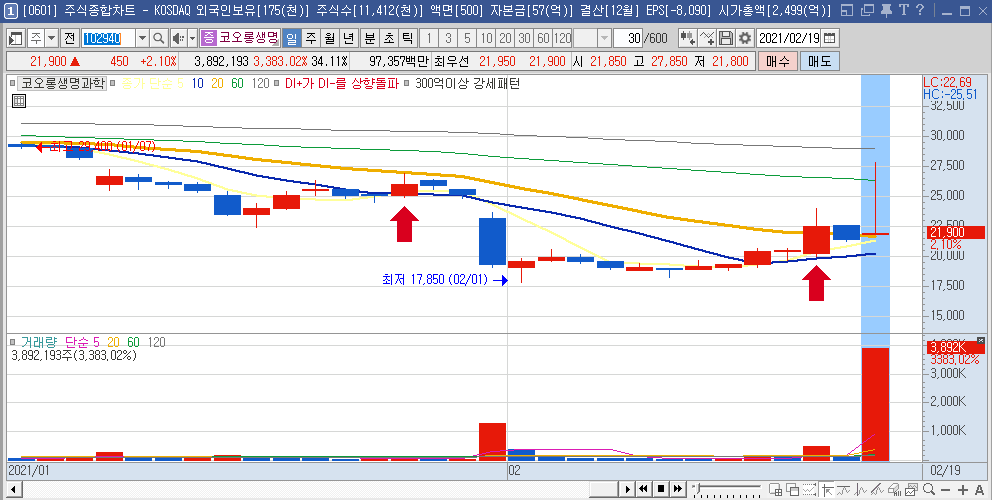Screen dimensions: 992x500
Task: Click the 매도 sell button
Action: [x=819, y=61]
